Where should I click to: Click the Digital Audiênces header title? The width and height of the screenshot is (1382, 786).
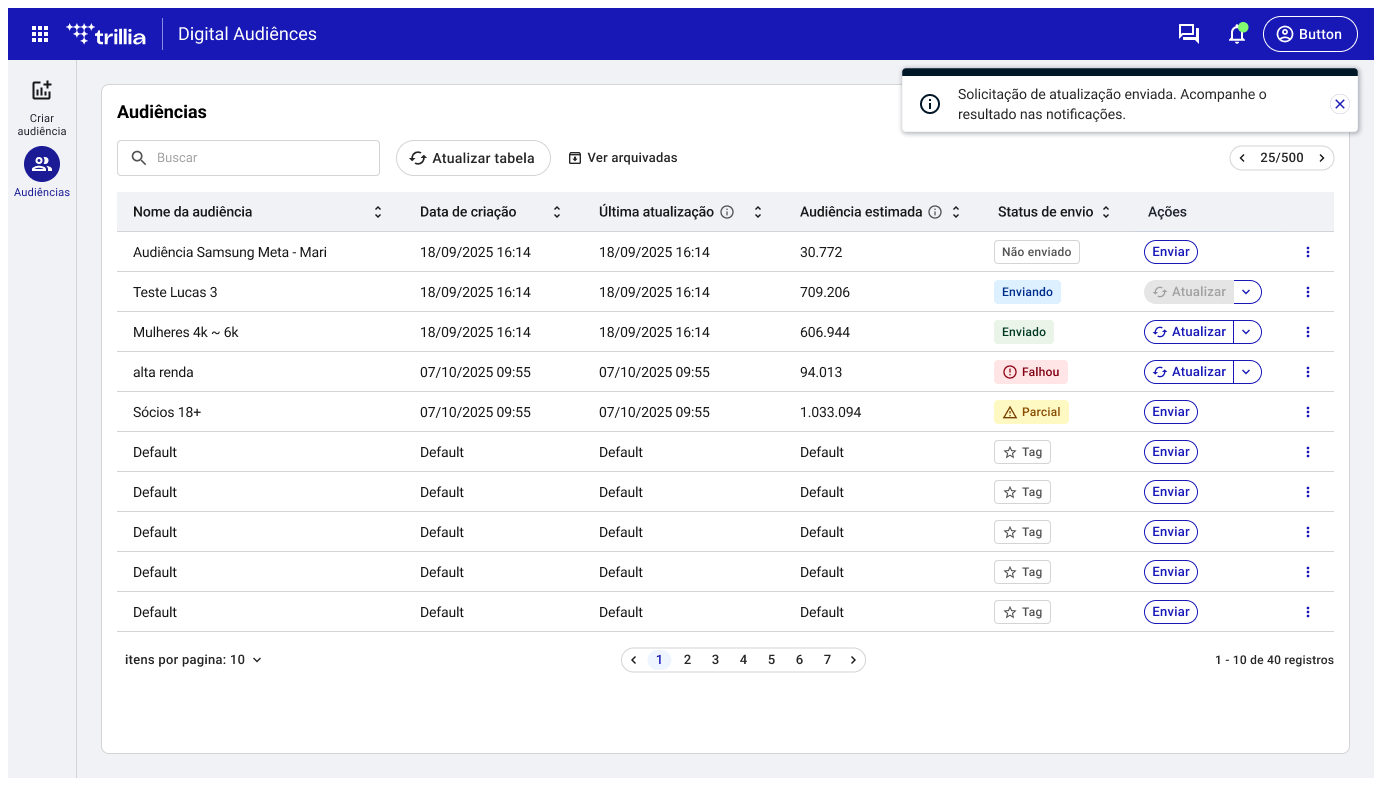[247, 34]
